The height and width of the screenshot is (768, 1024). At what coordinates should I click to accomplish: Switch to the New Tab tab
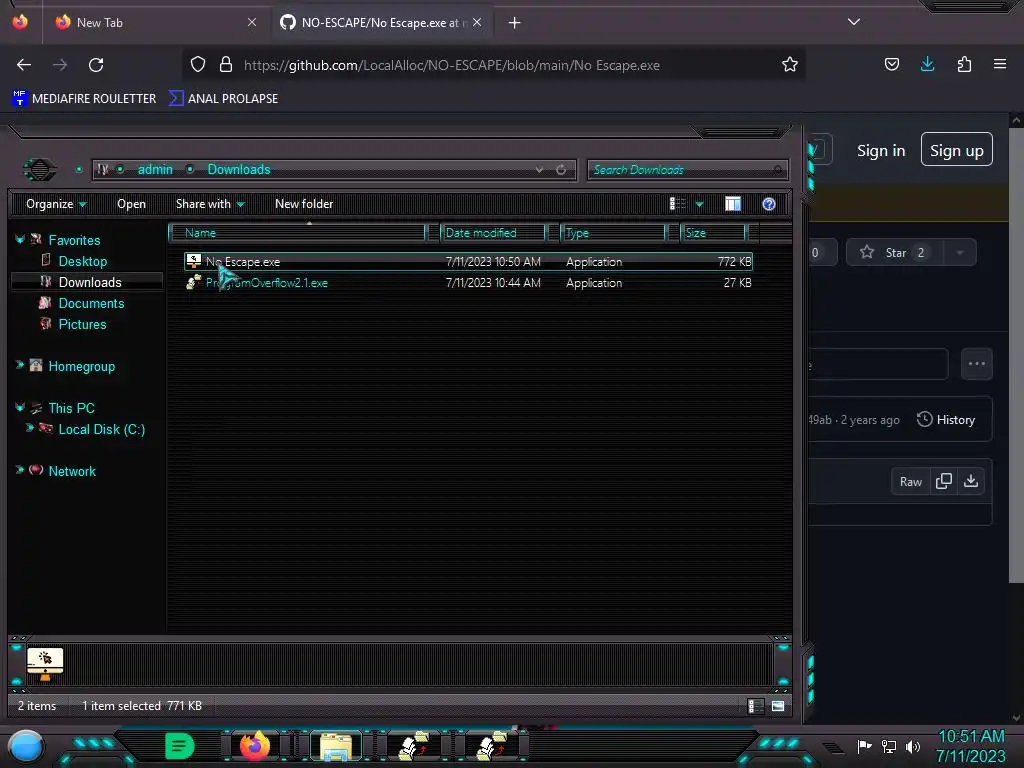(155, 23)
